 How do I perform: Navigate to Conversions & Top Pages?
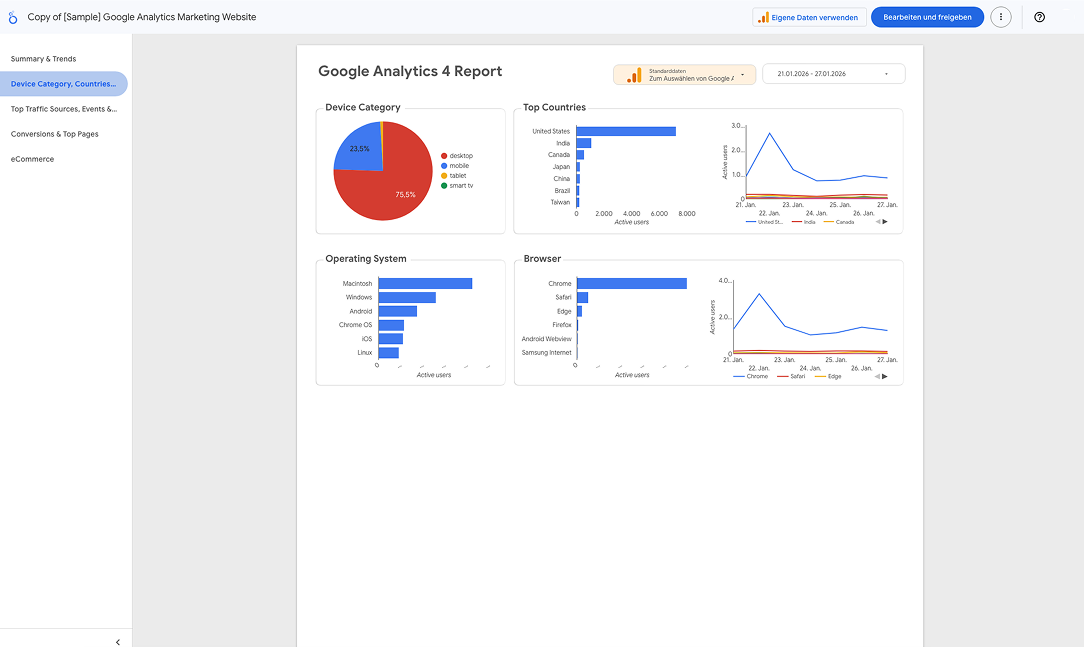(x=54, y=134)
